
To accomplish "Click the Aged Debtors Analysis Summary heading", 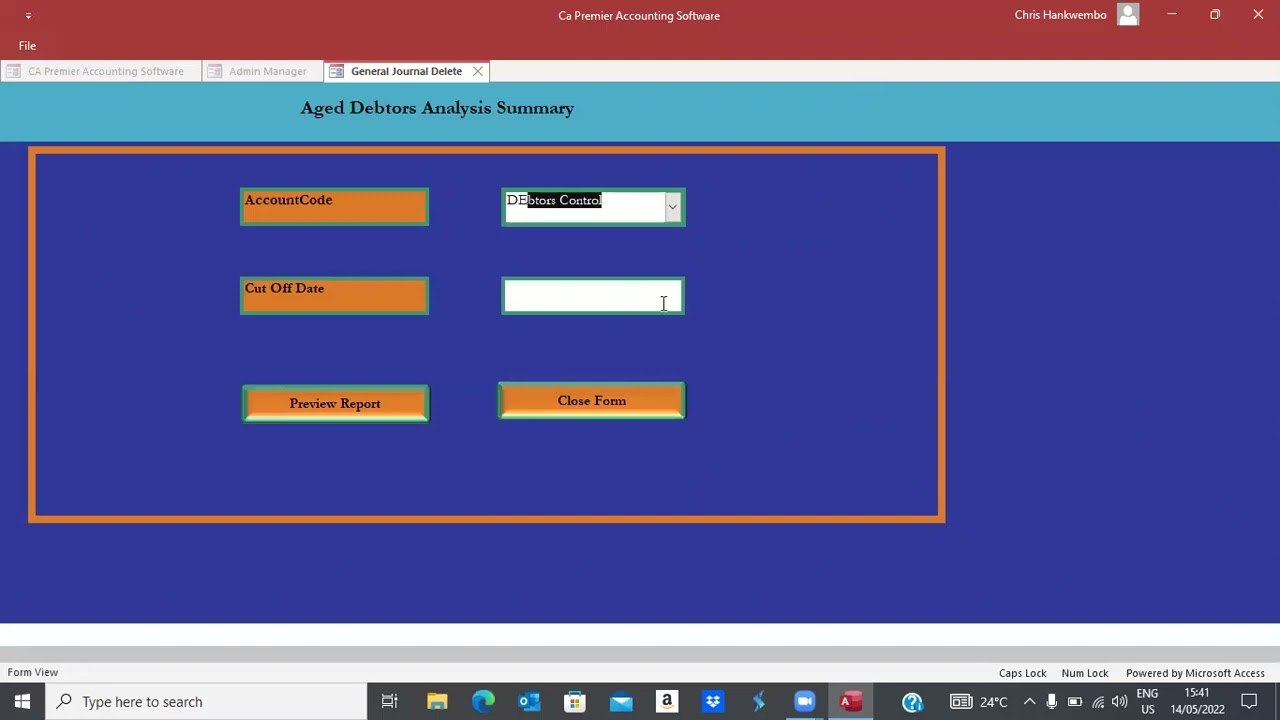I will point(437,108).
